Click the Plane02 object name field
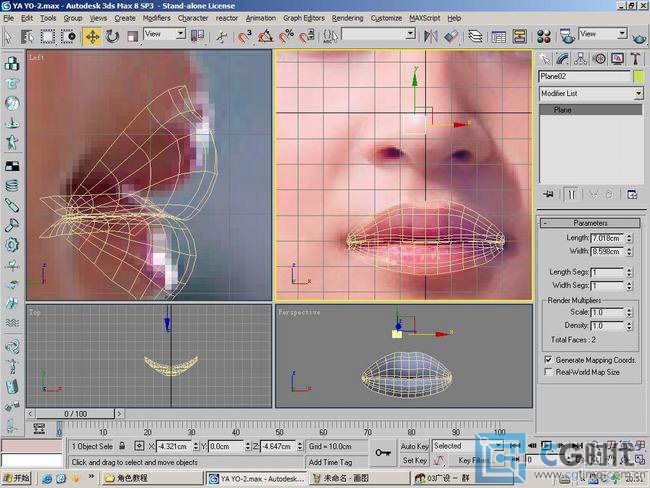Image resolution: width=650 pixels, height=488 pixels. click(585, 76)
